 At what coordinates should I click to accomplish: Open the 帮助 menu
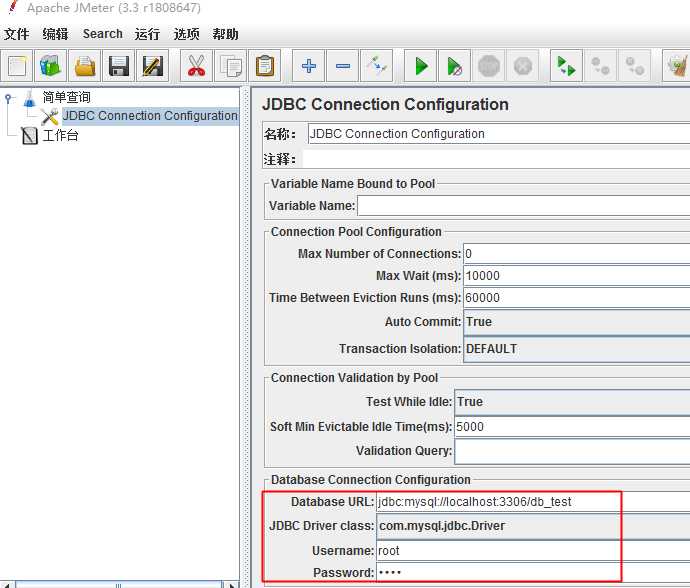225,34
